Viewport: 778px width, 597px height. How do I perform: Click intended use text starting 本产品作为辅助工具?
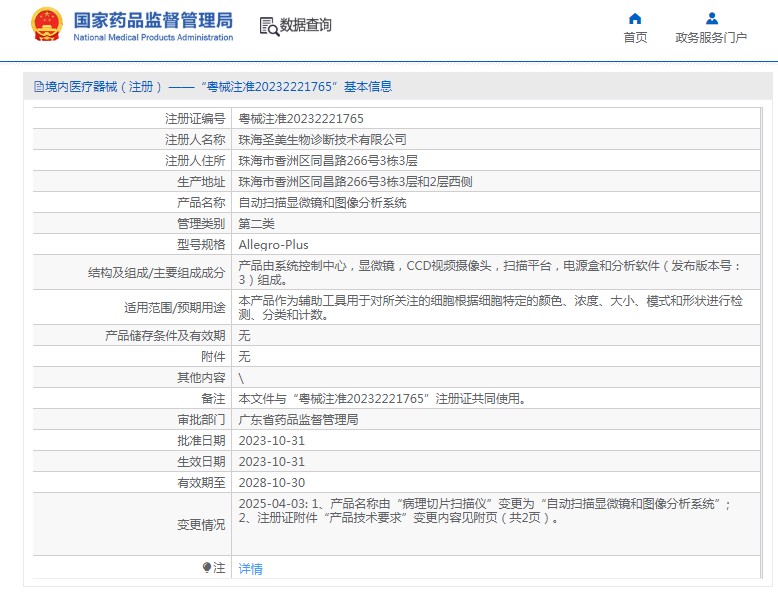pyautogui.click(x=490, y=308)
